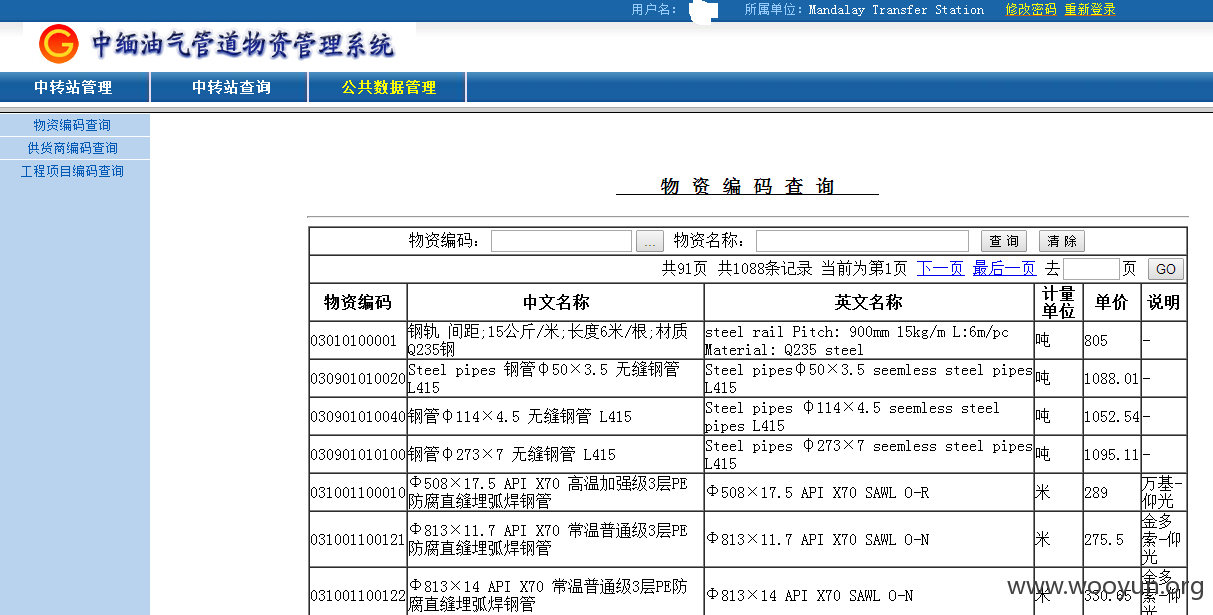The width and height of the screenshot is (1213, 615).
Task: Open 供货商编码查询 in sidebar
Action: [72, 148]
